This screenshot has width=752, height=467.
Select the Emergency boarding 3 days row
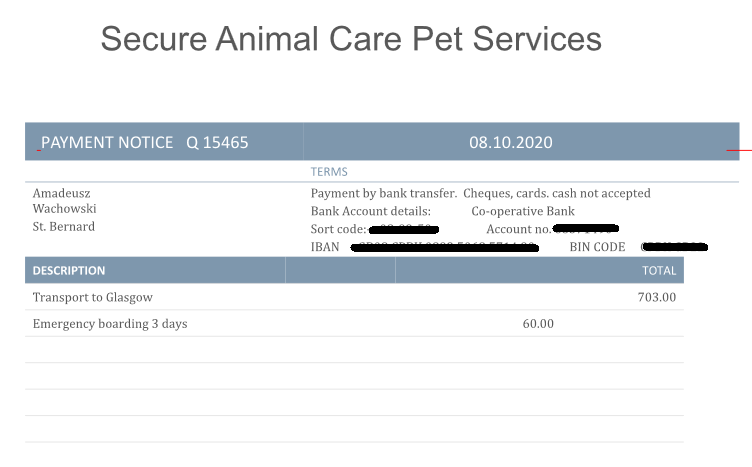(354, 324)
